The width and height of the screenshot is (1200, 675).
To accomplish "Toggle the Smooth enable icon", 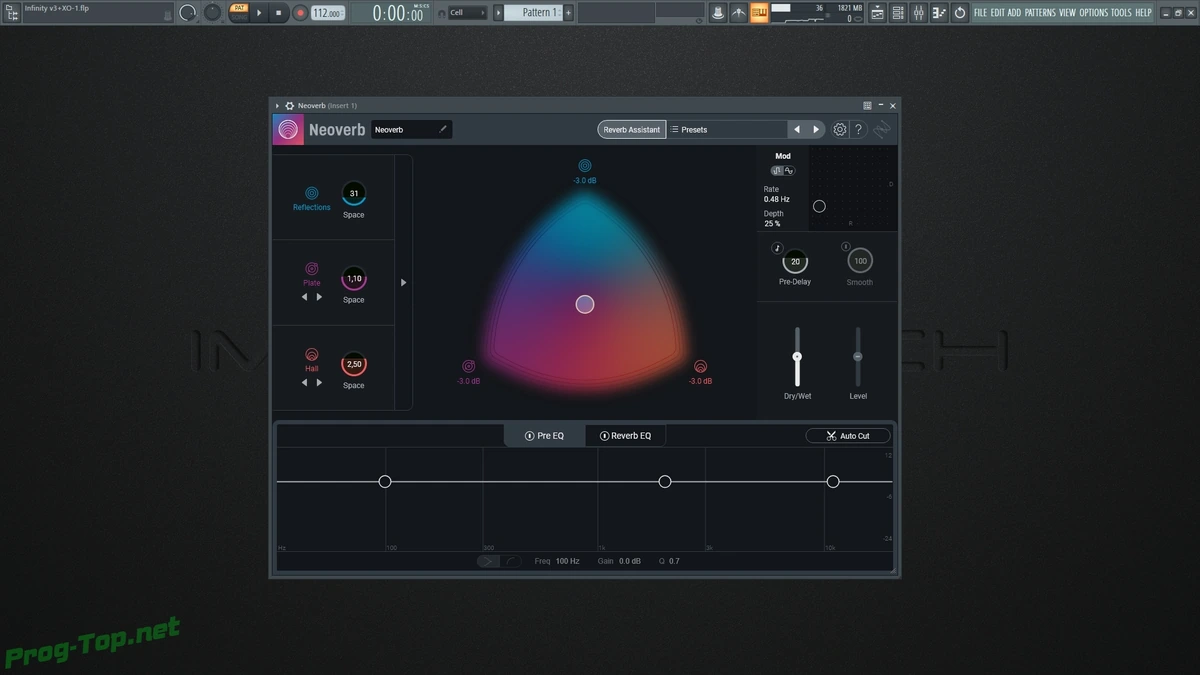I will click(x=845, y=247).
